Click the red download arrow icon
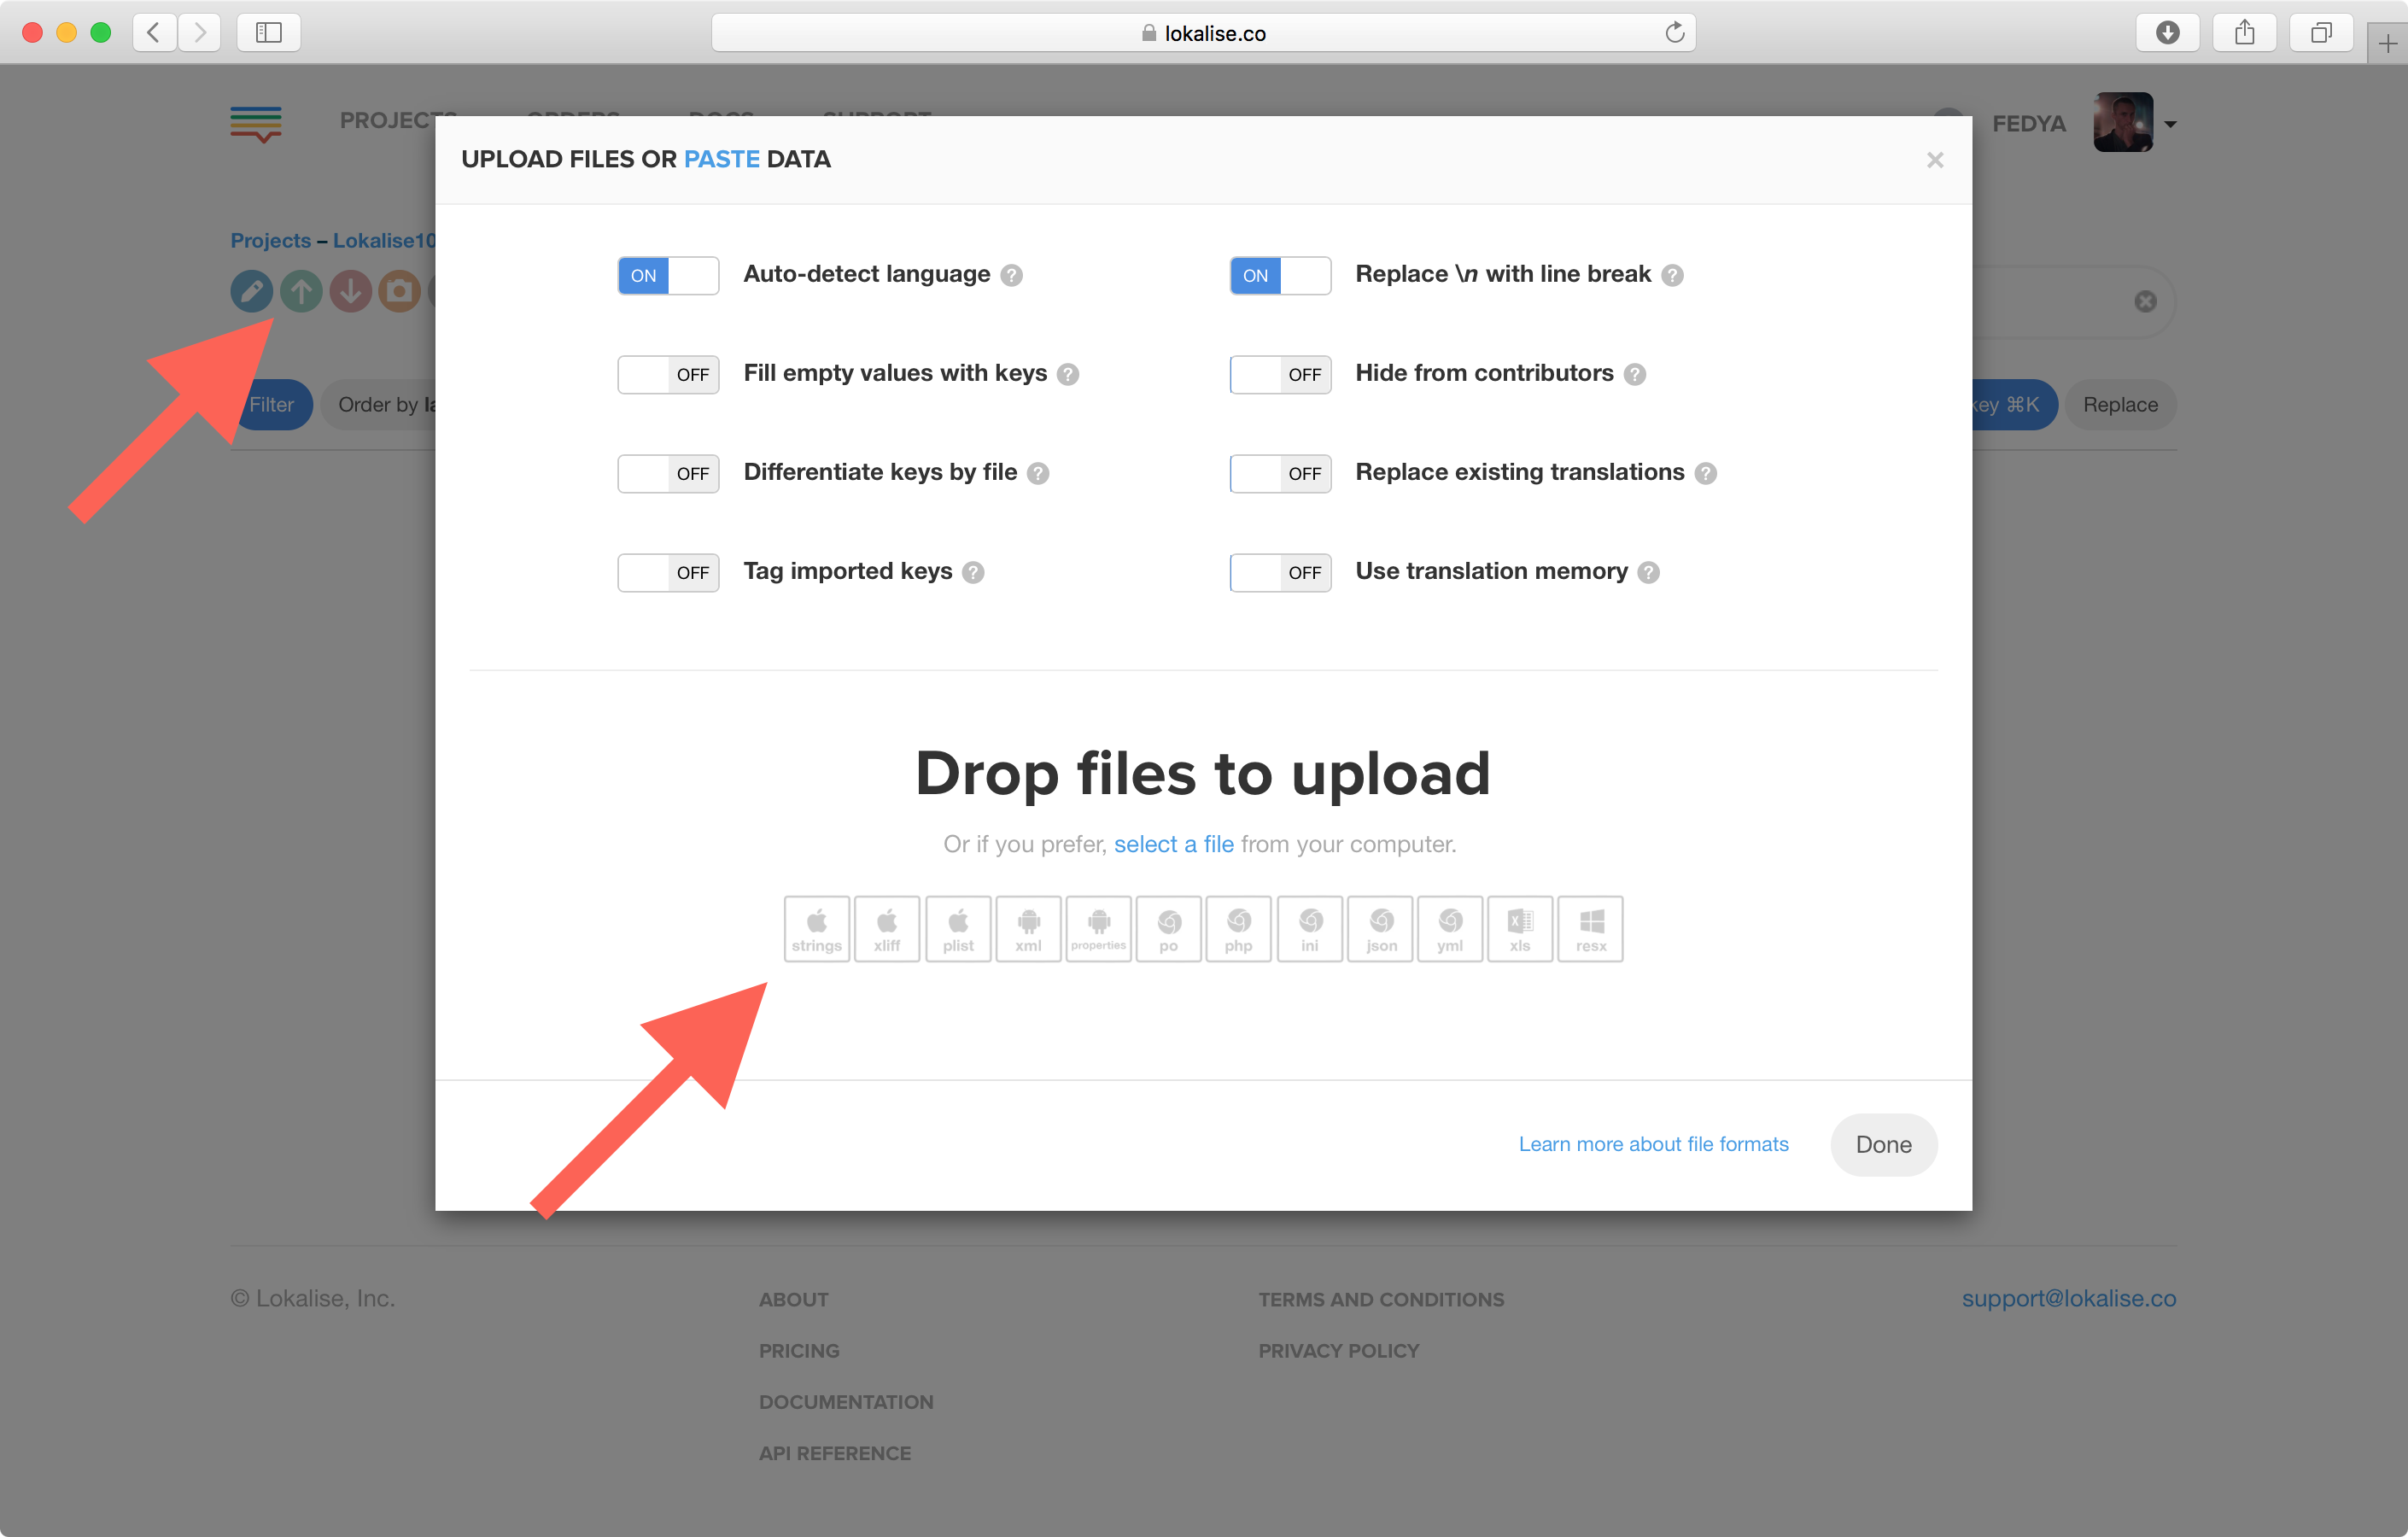Image resolution: width=2408 pixels, height=1537 pixels. [351, 292]
